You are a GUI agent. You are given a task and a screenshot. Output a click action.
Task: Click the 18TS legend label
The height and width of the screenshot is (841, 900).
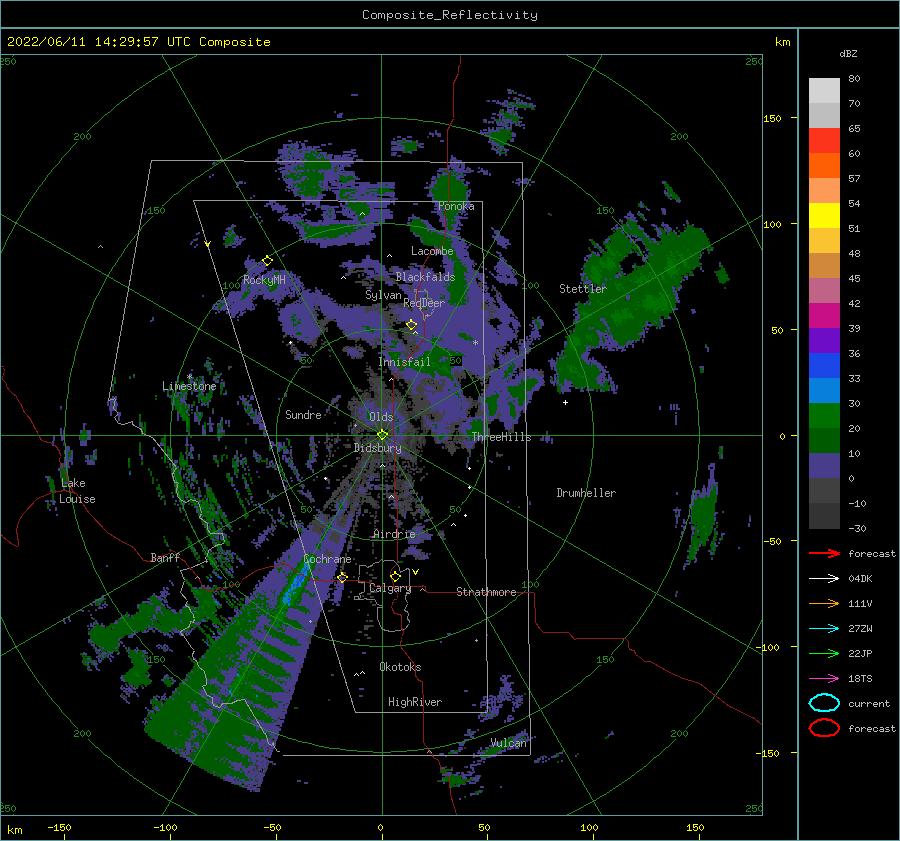tap(860, 678)
